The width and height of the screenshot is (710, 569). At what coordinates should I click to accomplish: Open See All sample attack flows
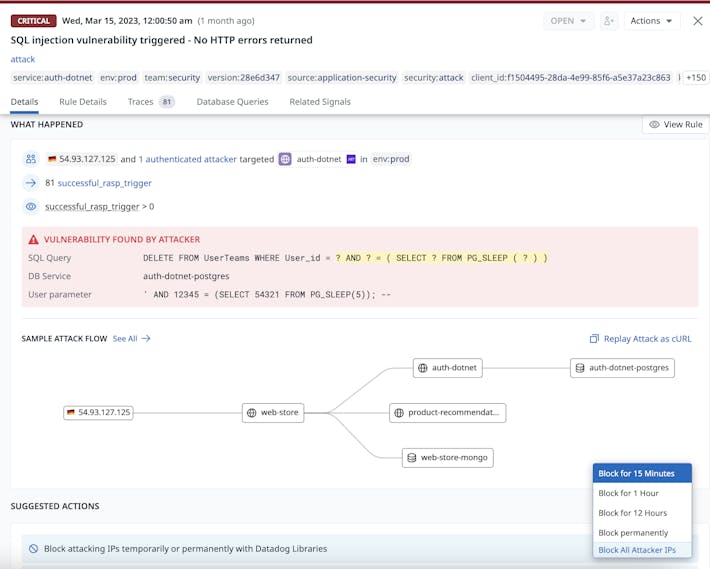pos(131,339)
